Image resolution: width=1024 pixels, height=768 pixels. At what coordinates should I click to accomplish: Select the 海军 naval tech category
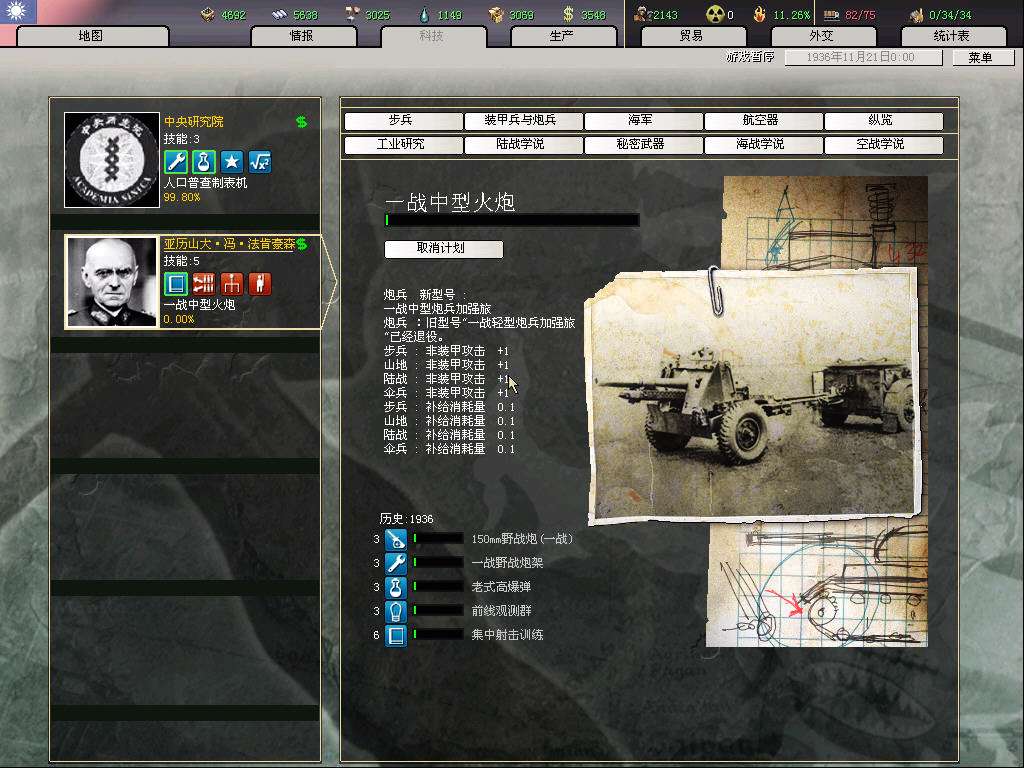click(x=643, y=120)
